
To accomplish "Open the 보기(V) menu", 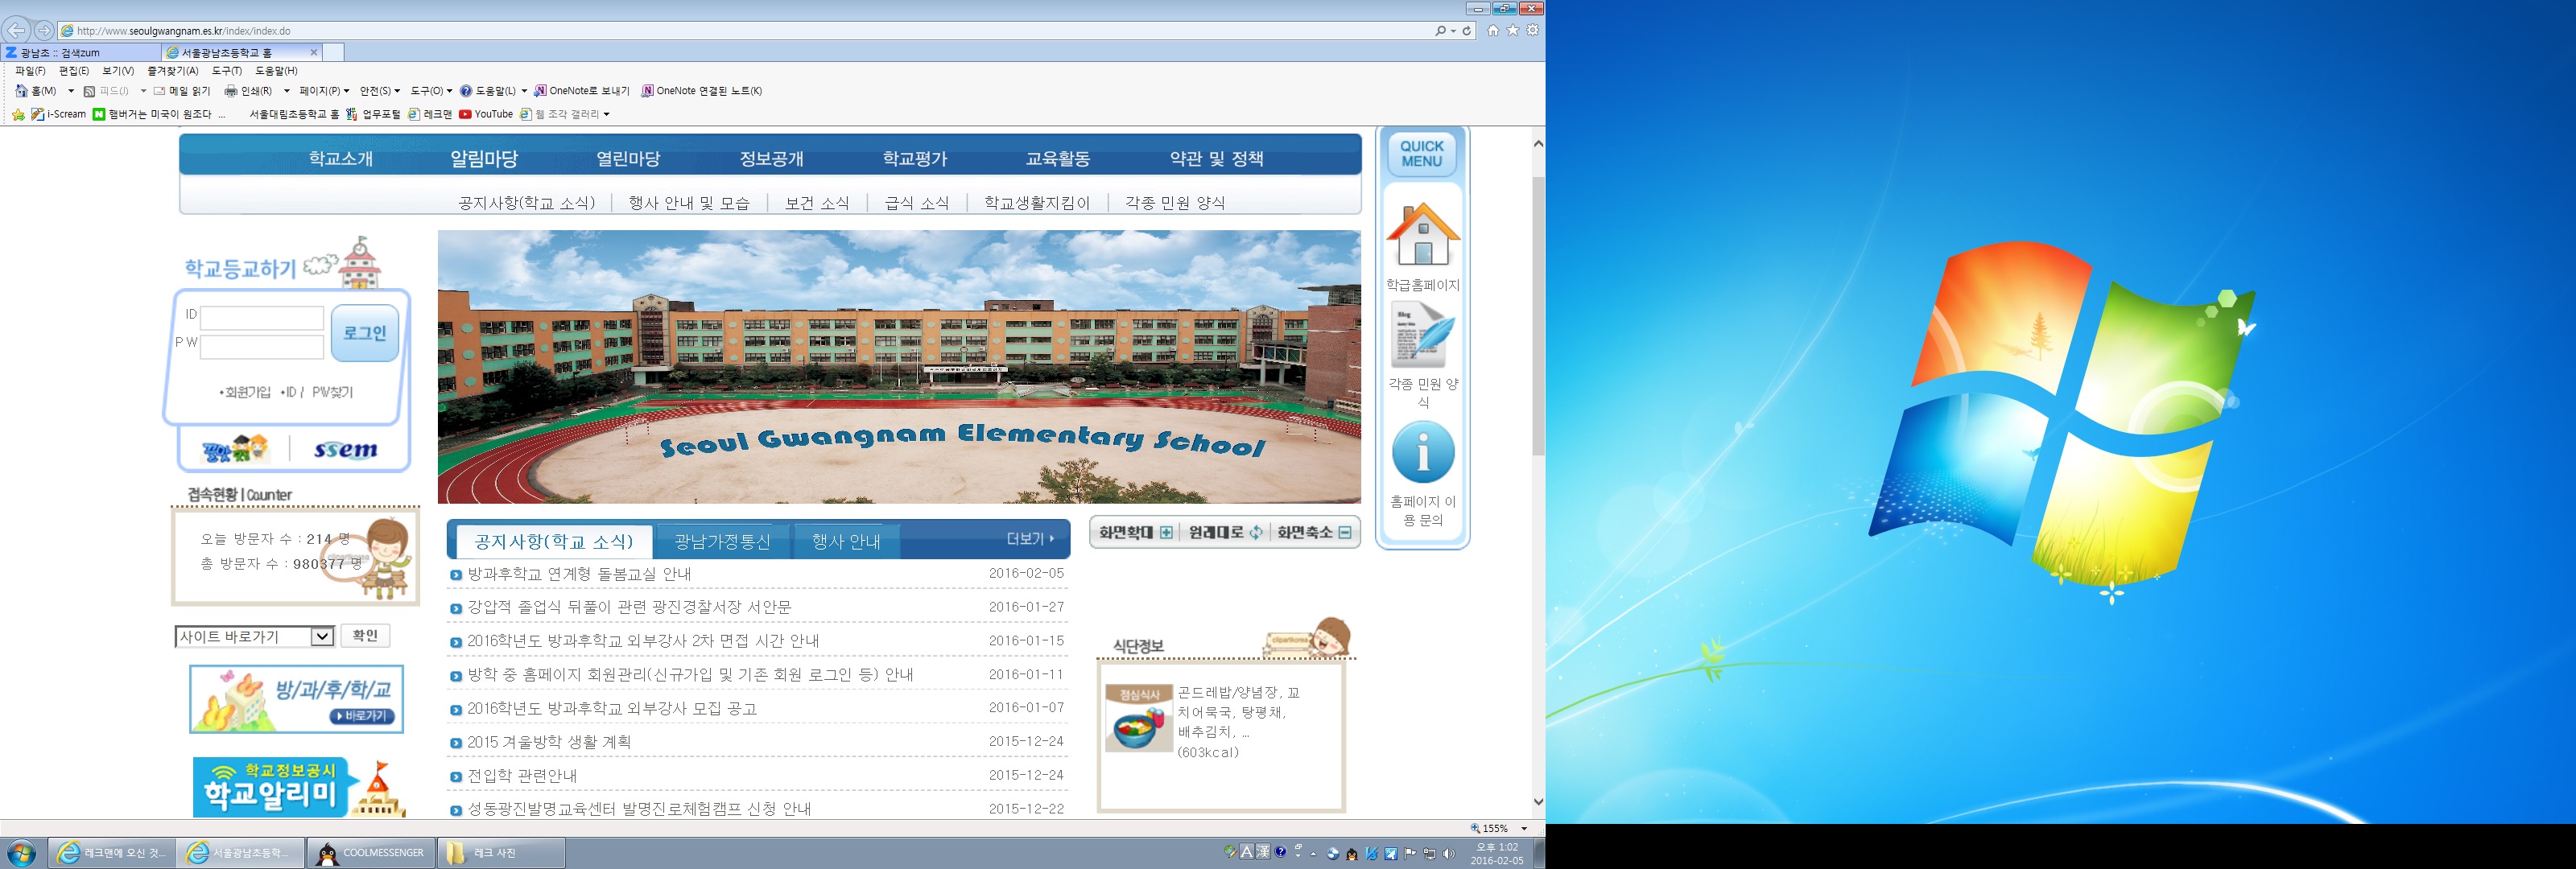I will (x=118, y=71).
